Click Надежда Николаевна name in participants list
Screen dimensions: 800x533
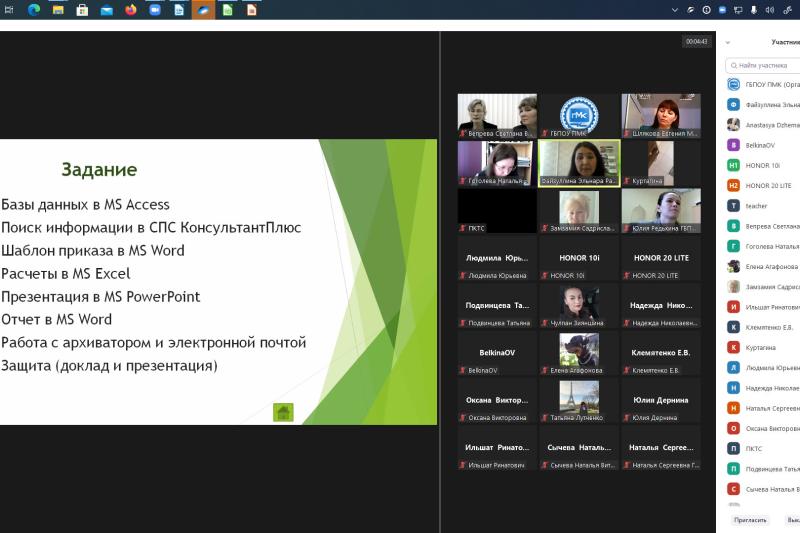coord(772,388)
